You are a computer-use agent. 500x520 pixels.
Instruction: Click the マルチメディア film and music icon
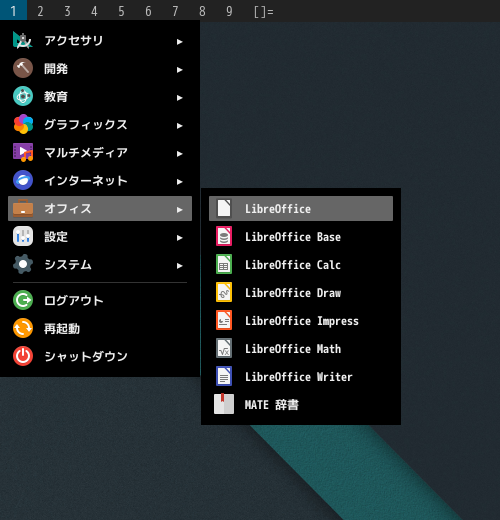tap(23, 152)
